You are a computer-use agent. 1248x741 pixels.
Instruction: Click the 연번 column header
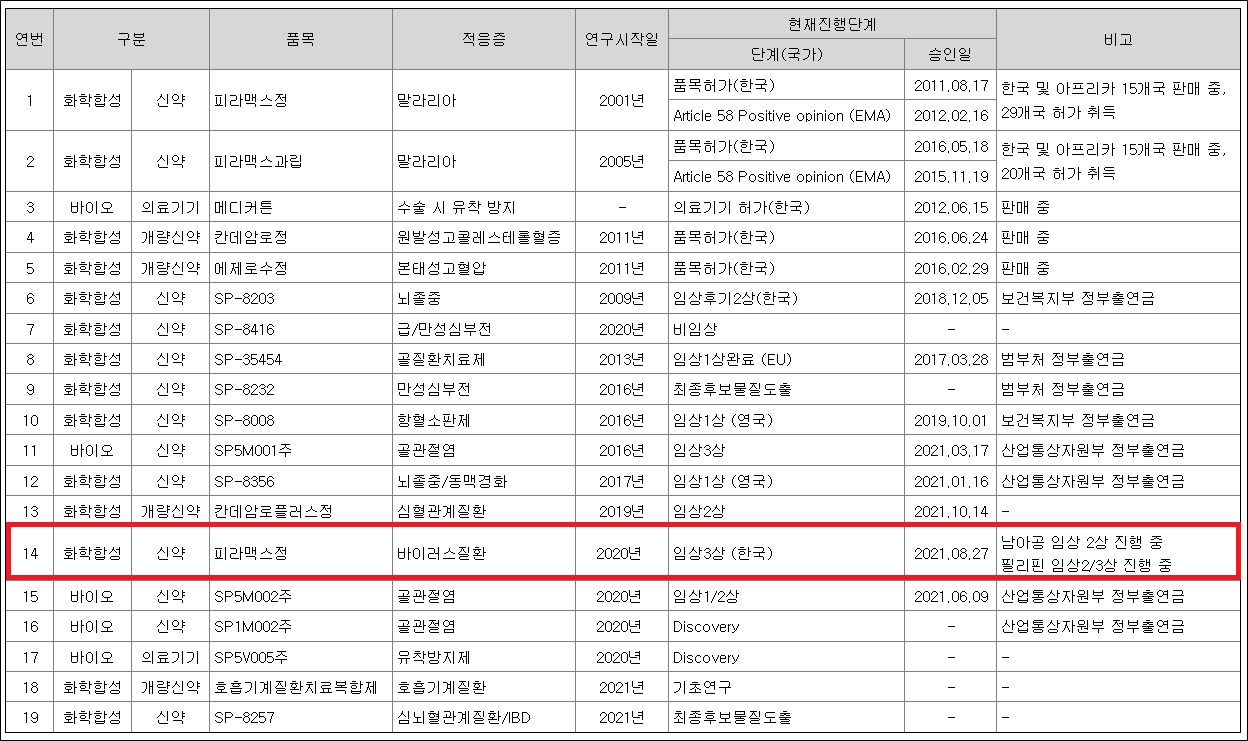tap(29, 39)
